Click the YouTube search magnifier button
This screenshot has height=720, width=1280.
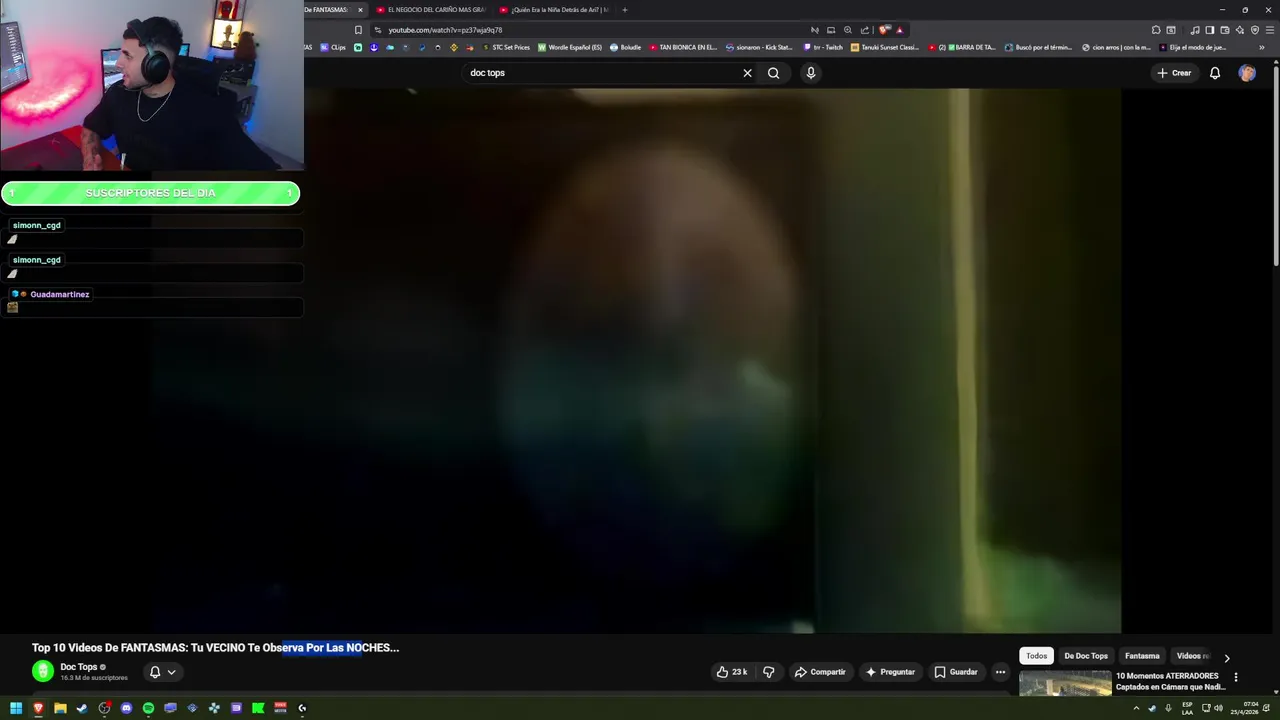coord(773,73)
